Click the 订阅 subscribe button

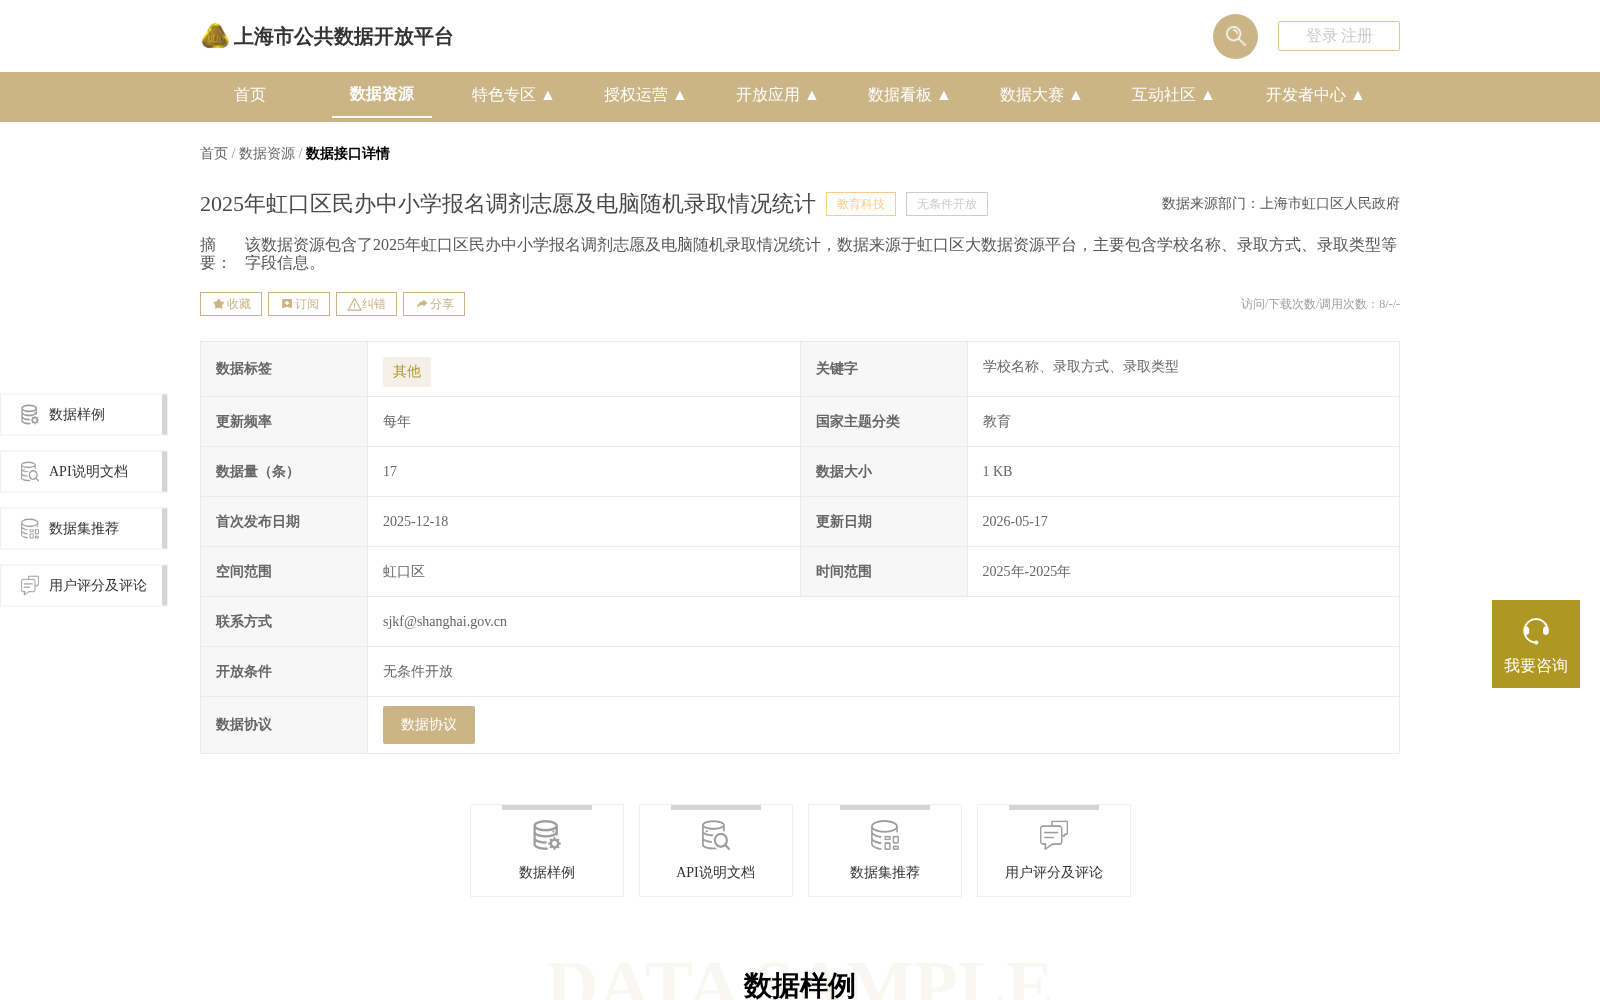click(299, 304)
